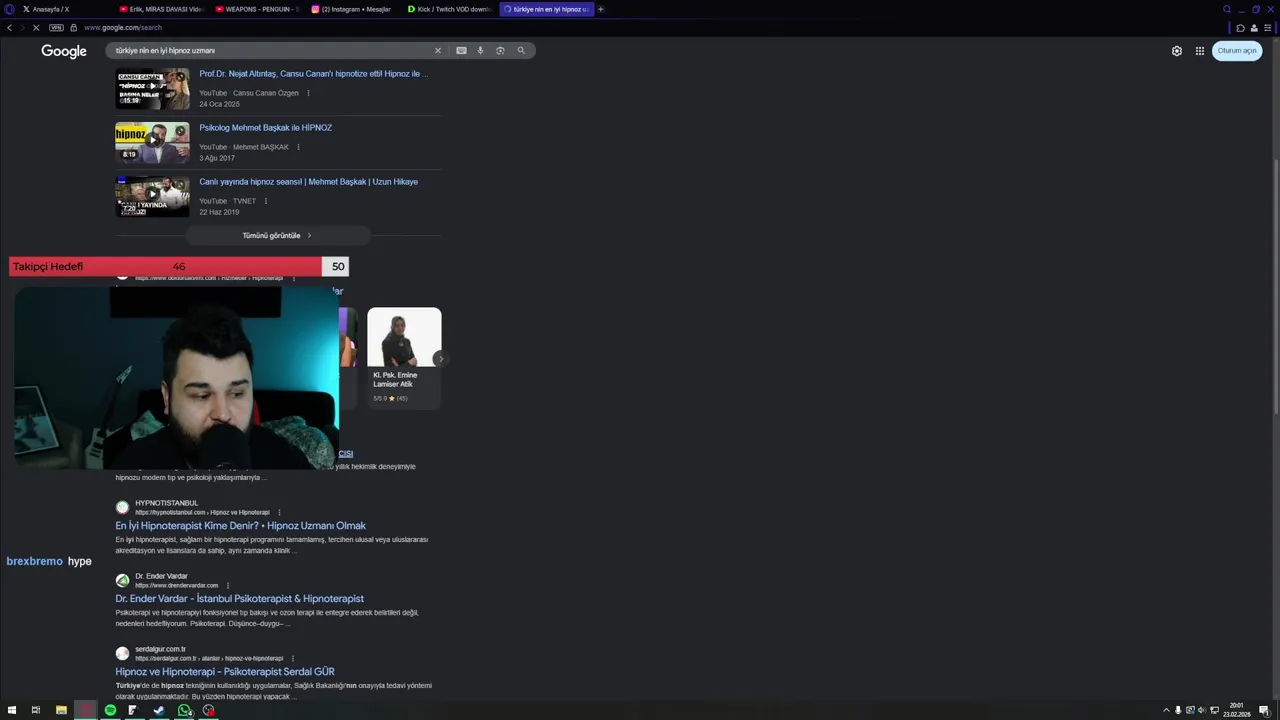
Task: Open WhatsApp from the taskbar
Action: (x=184, y=710)
